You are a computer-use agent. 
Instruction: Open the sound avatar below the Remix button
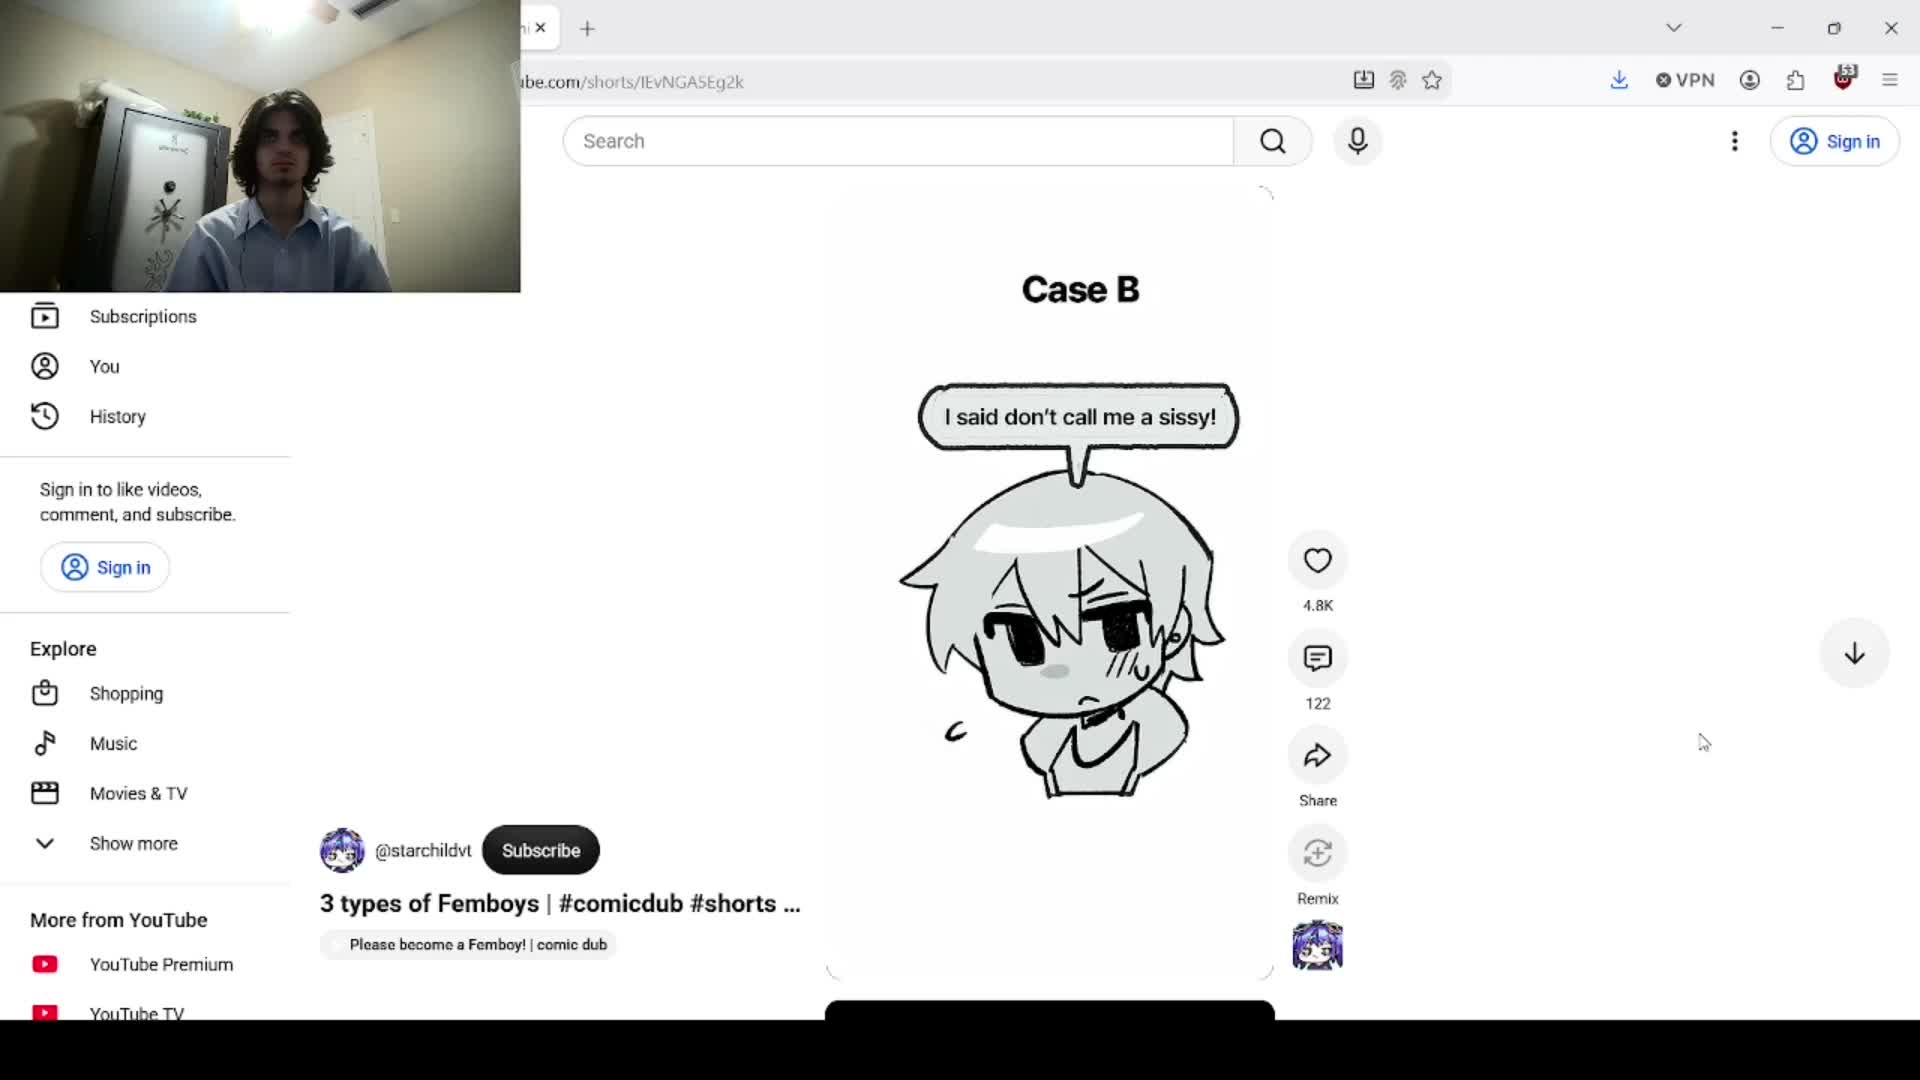pos(1317,945)
